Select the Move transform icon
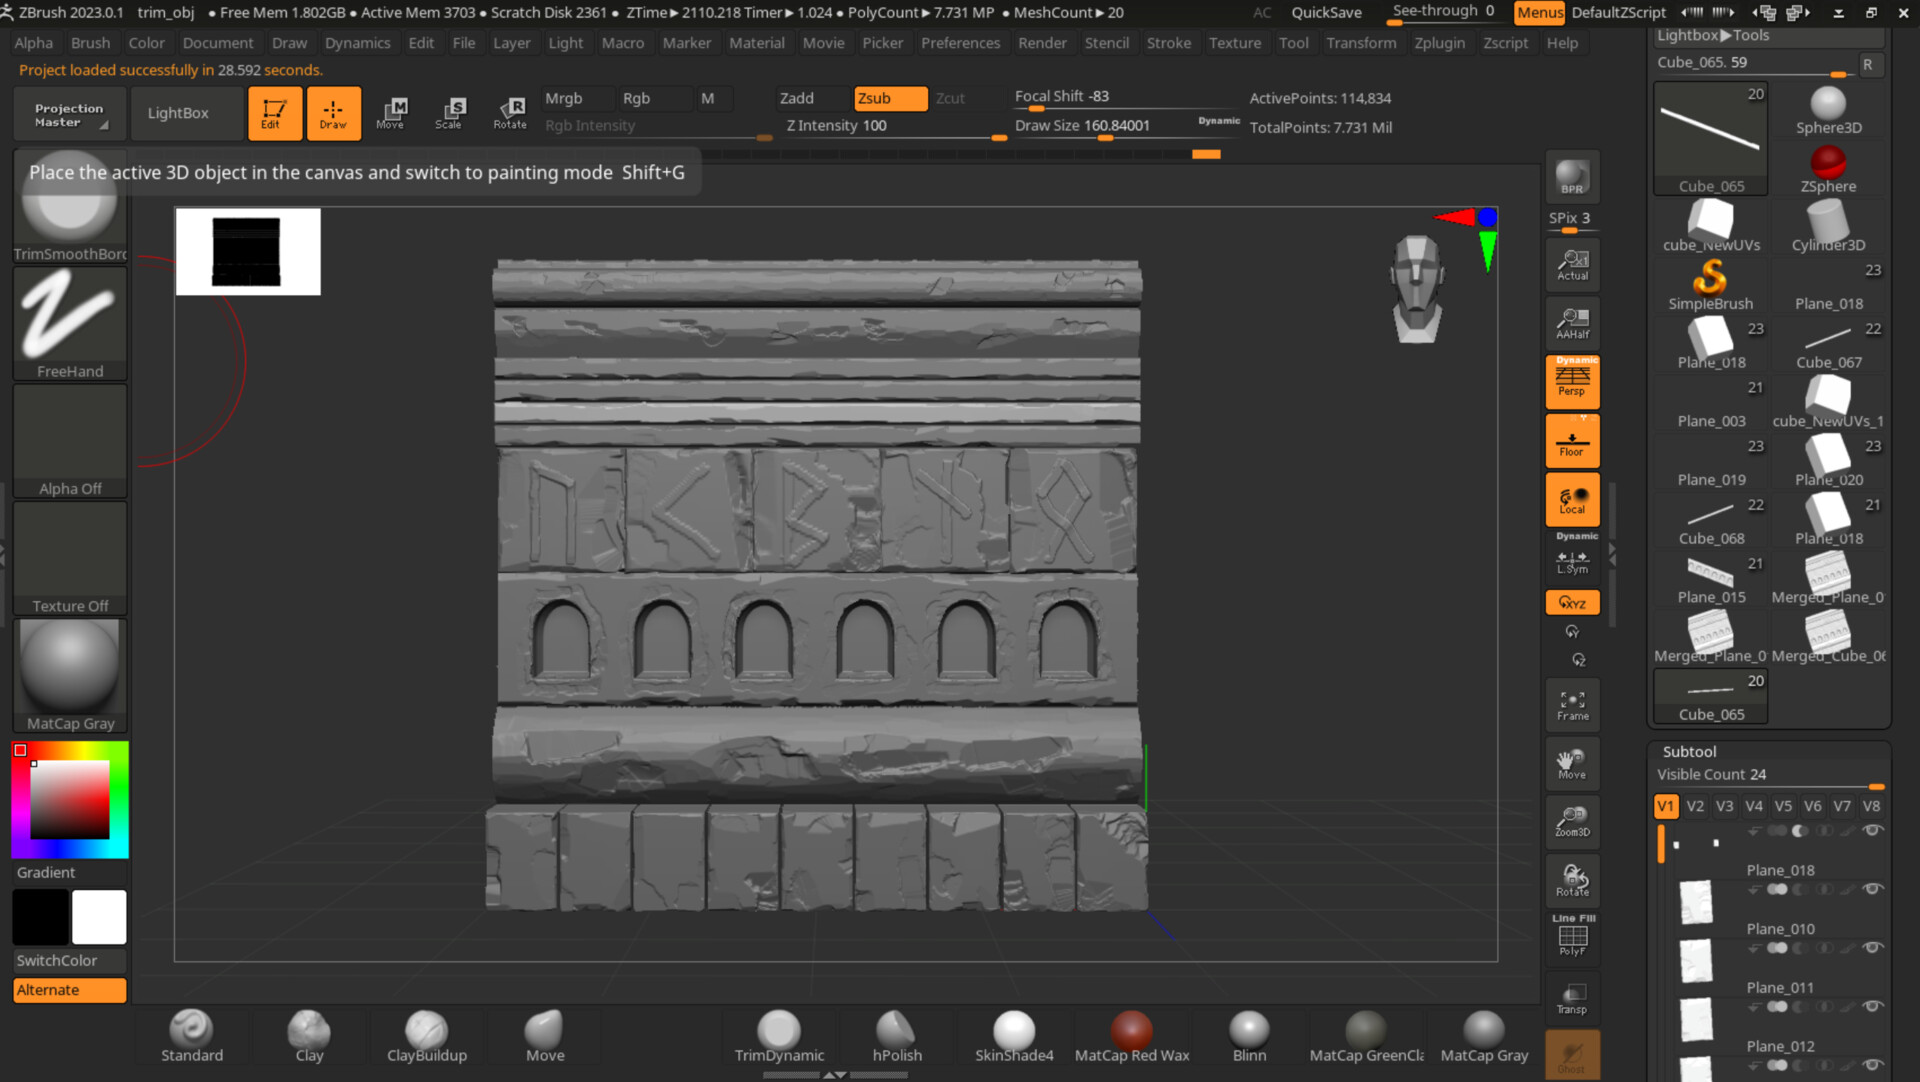This screenshot has height=1082, width=1920. [x=390, y=113]
